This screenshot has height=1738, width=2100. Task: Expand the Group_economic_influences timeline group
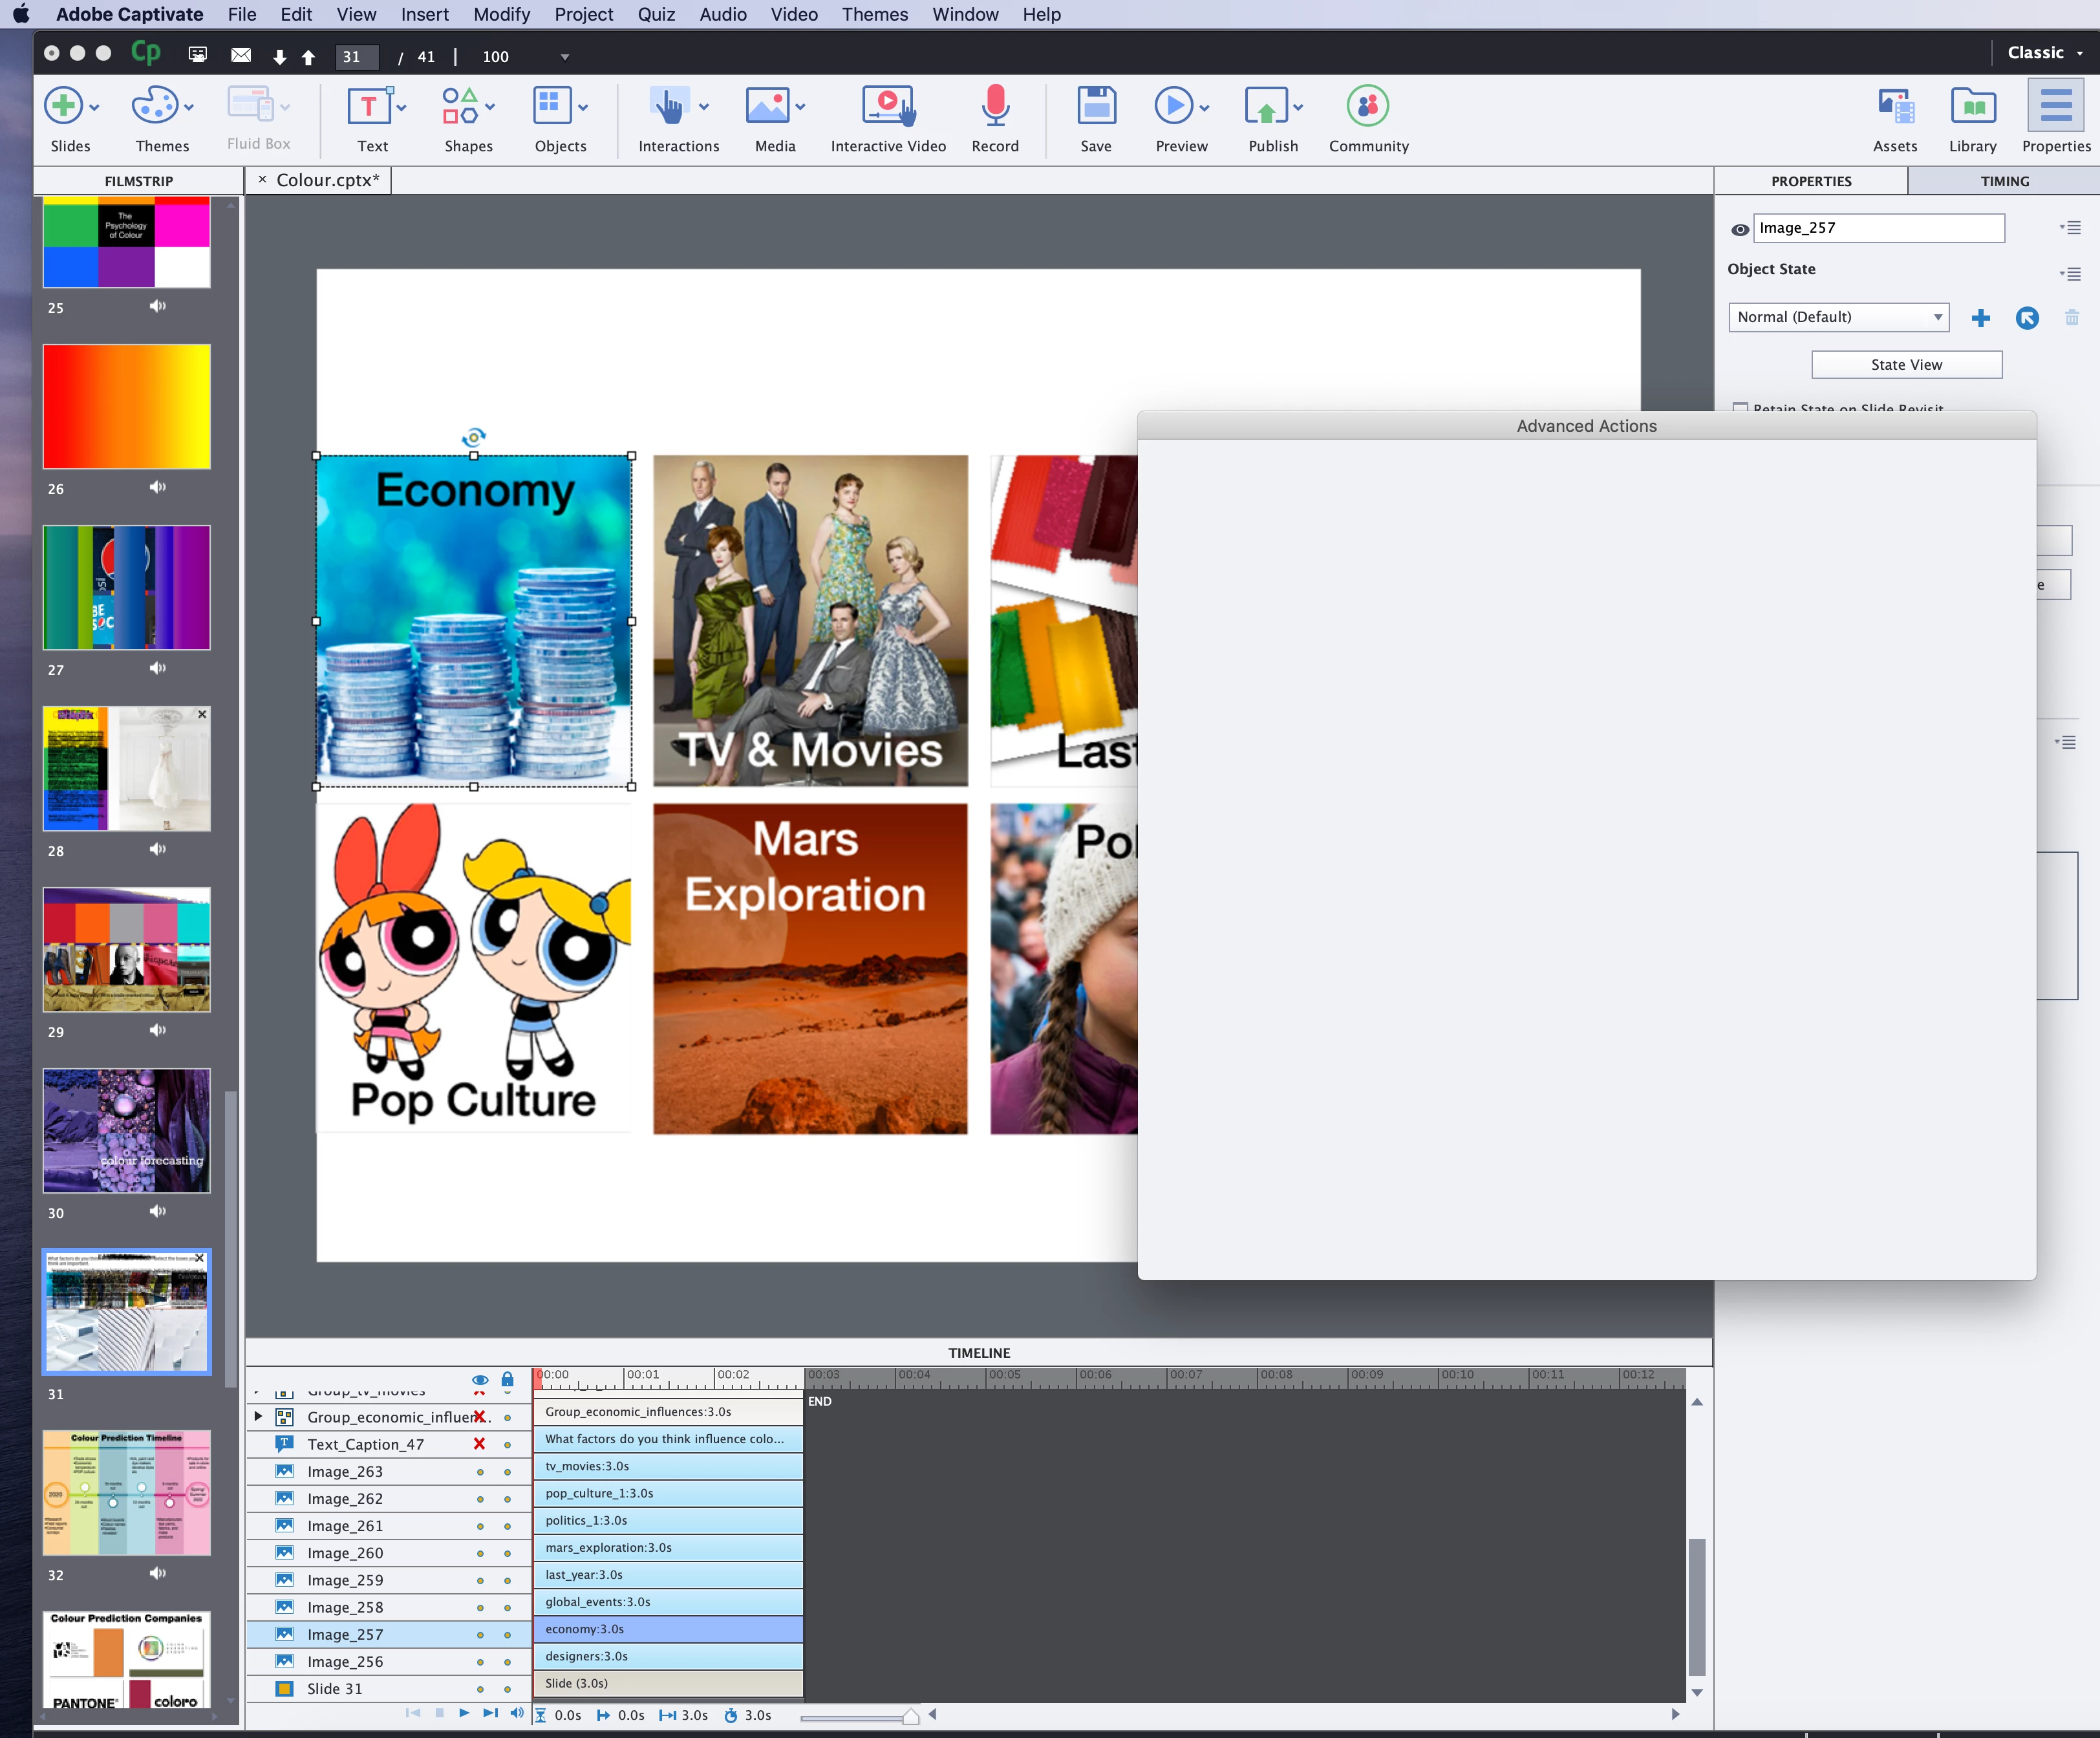(258, 1416)
